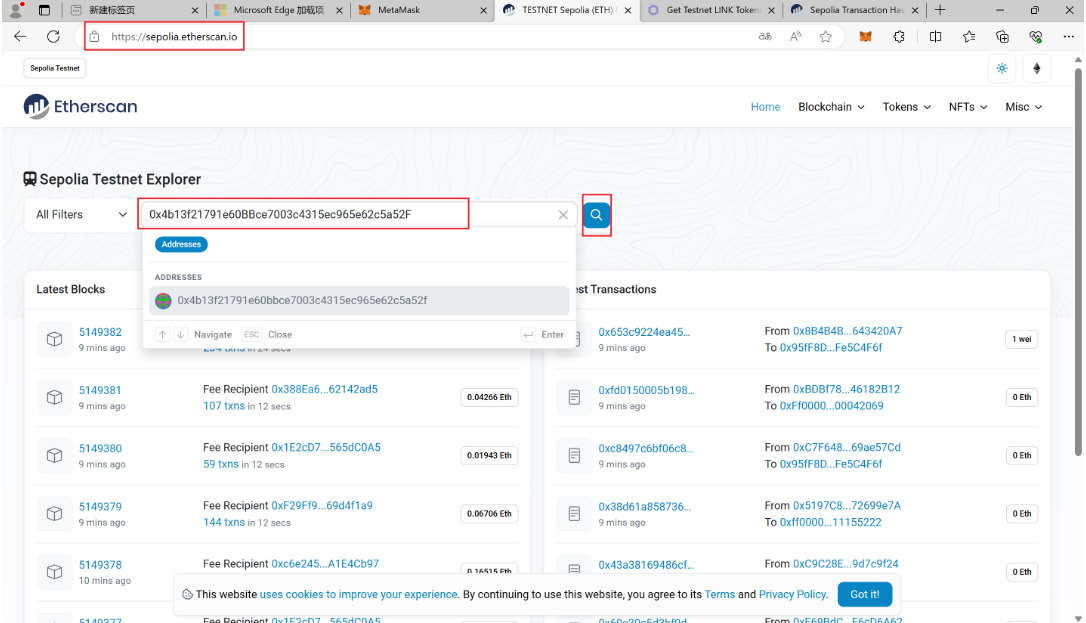The width and height of the screenshot is (1086, 623).
Task: Click document icon for transaction 0xfd0150005b198
Action: pos(574,397)
